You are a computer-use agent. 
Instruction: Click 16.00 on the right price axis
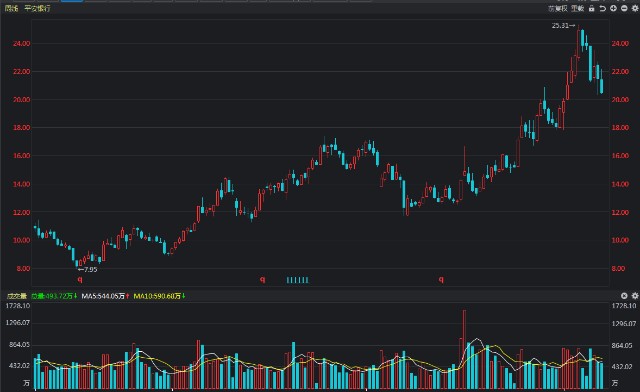point(620,156)
